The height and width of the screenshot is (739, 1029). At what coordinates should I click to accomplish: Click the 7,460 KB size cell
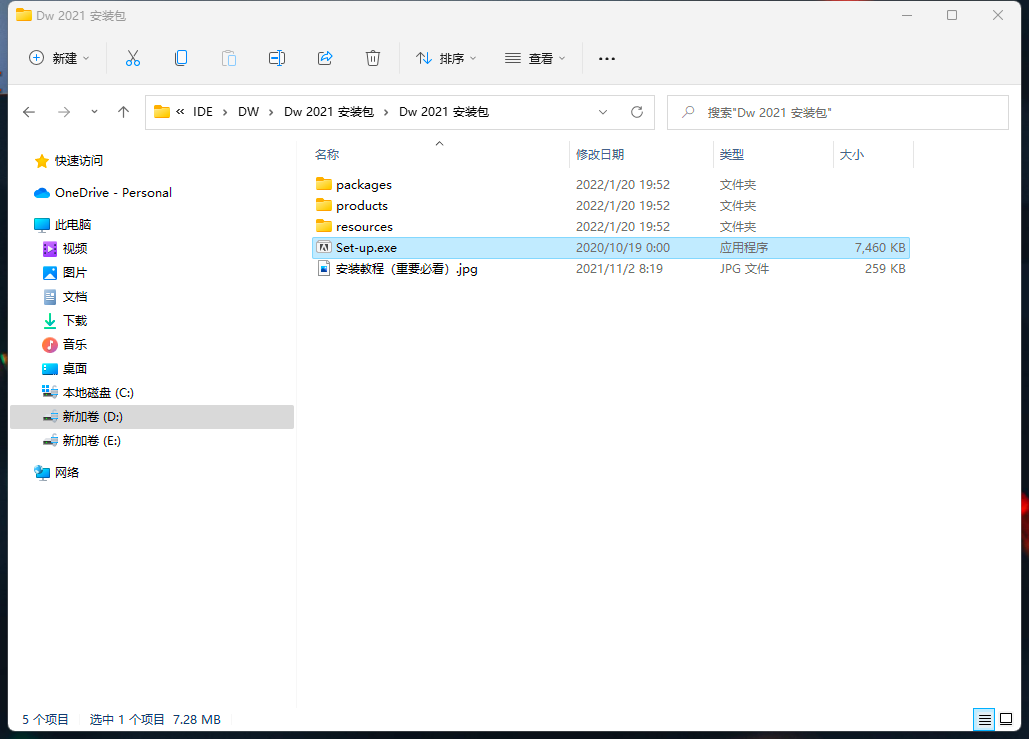coord(879,247)
